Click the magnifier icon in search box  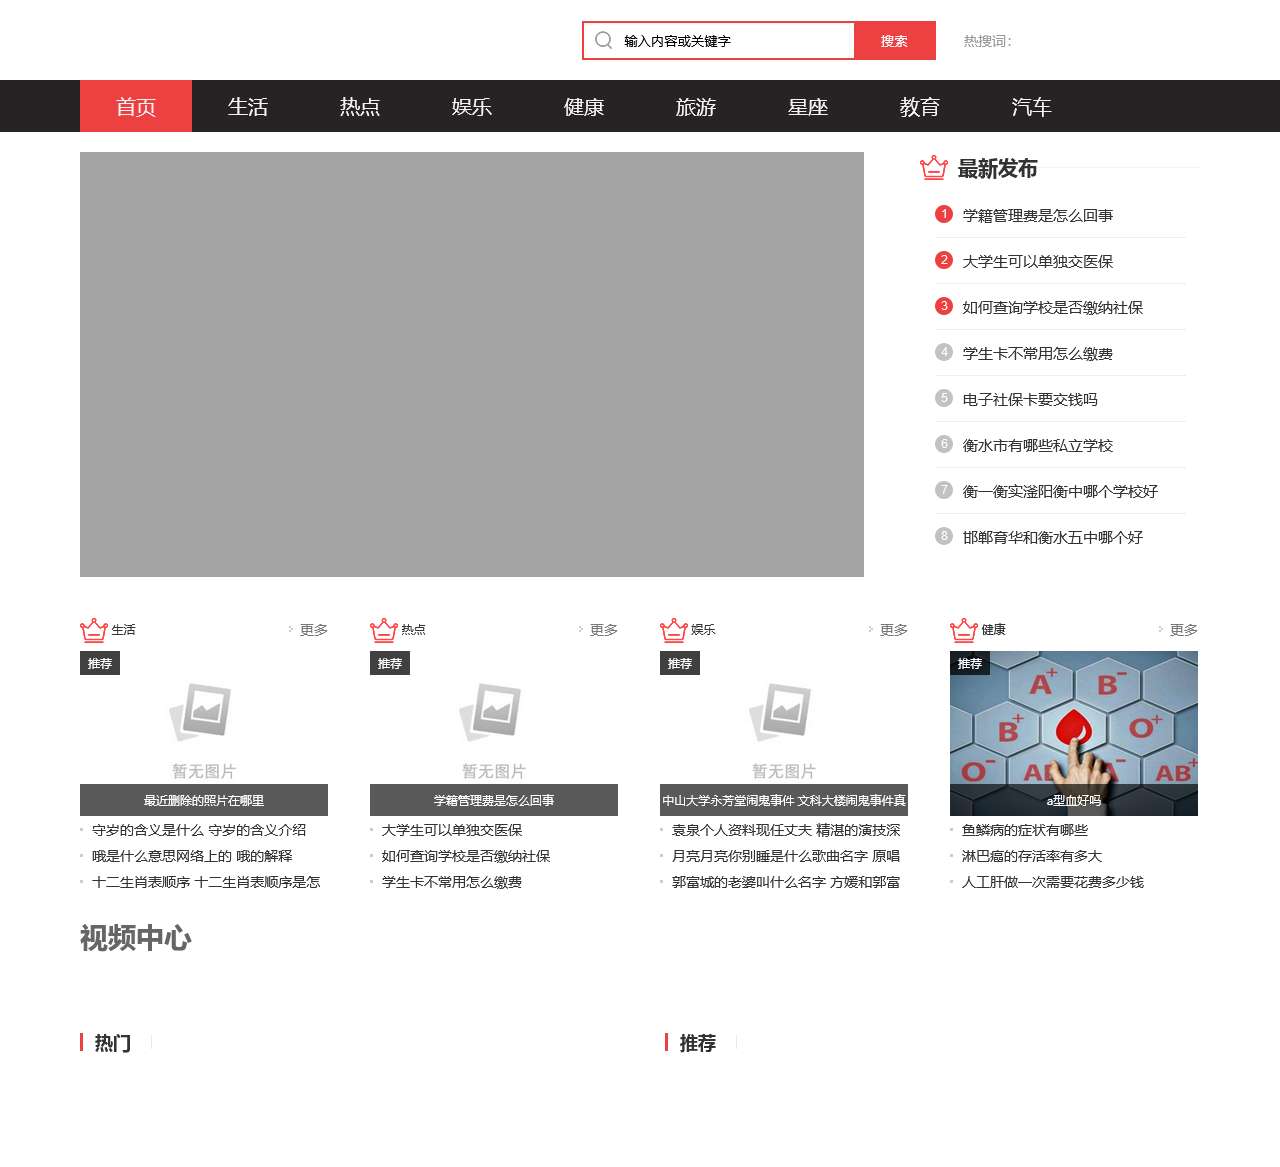click(603, 40)
